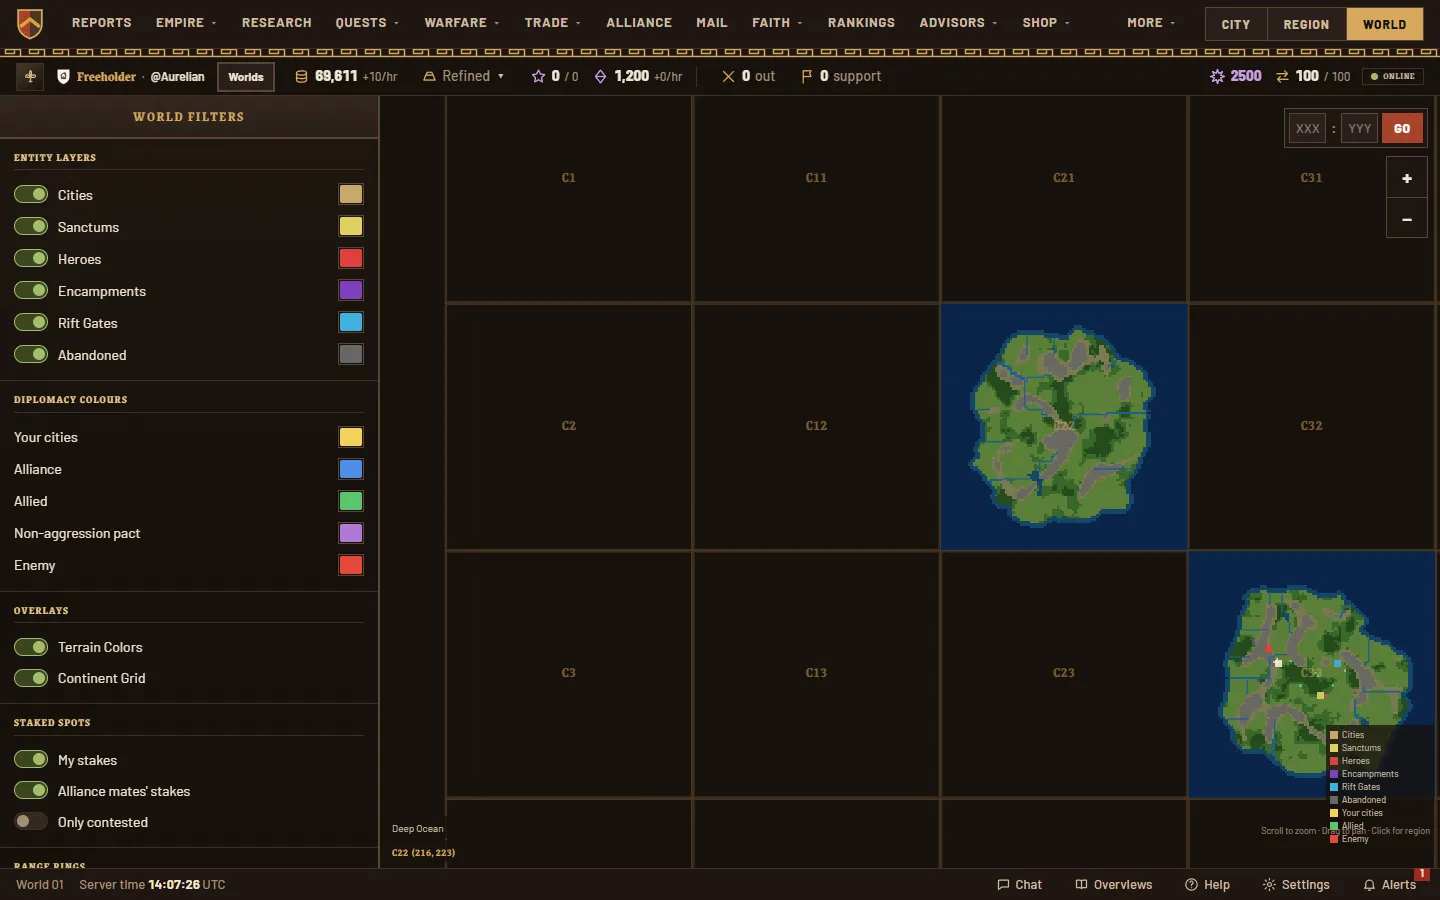Click the Worlds button

pyautogui.click(x=246, y=76)
